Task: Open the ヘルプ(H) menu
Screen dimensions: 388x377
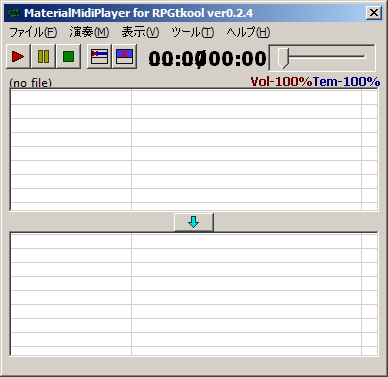Action: click(248, 32)
